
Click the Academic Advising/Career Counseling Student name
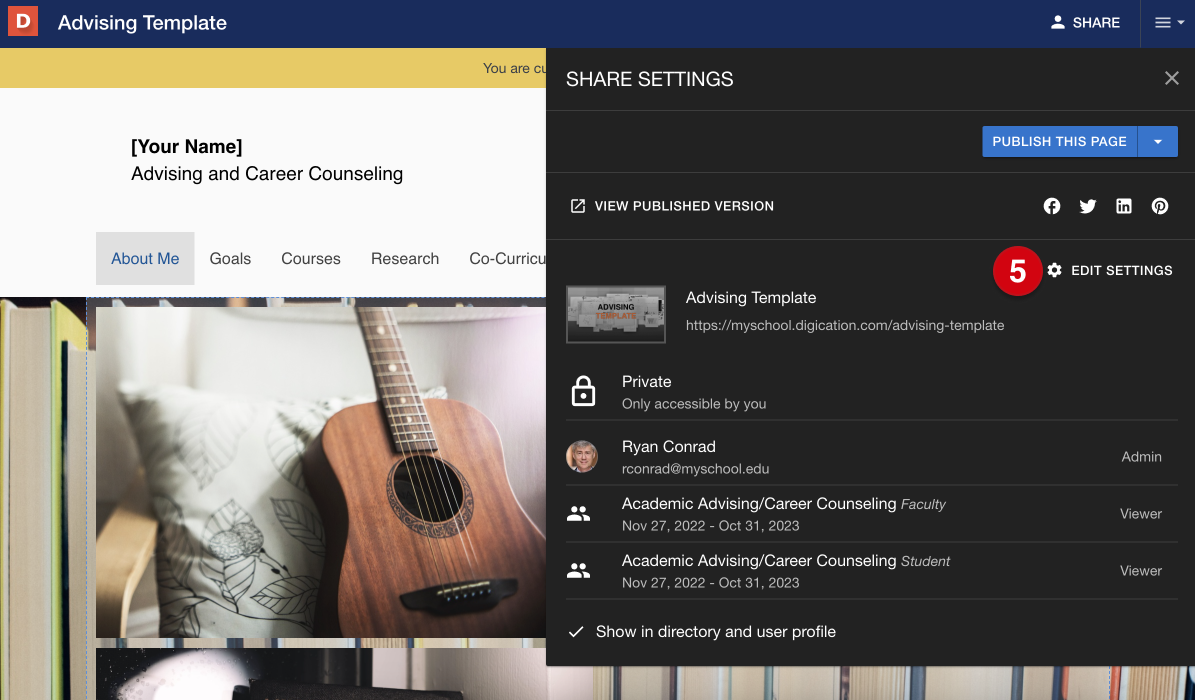pos(786,561)
